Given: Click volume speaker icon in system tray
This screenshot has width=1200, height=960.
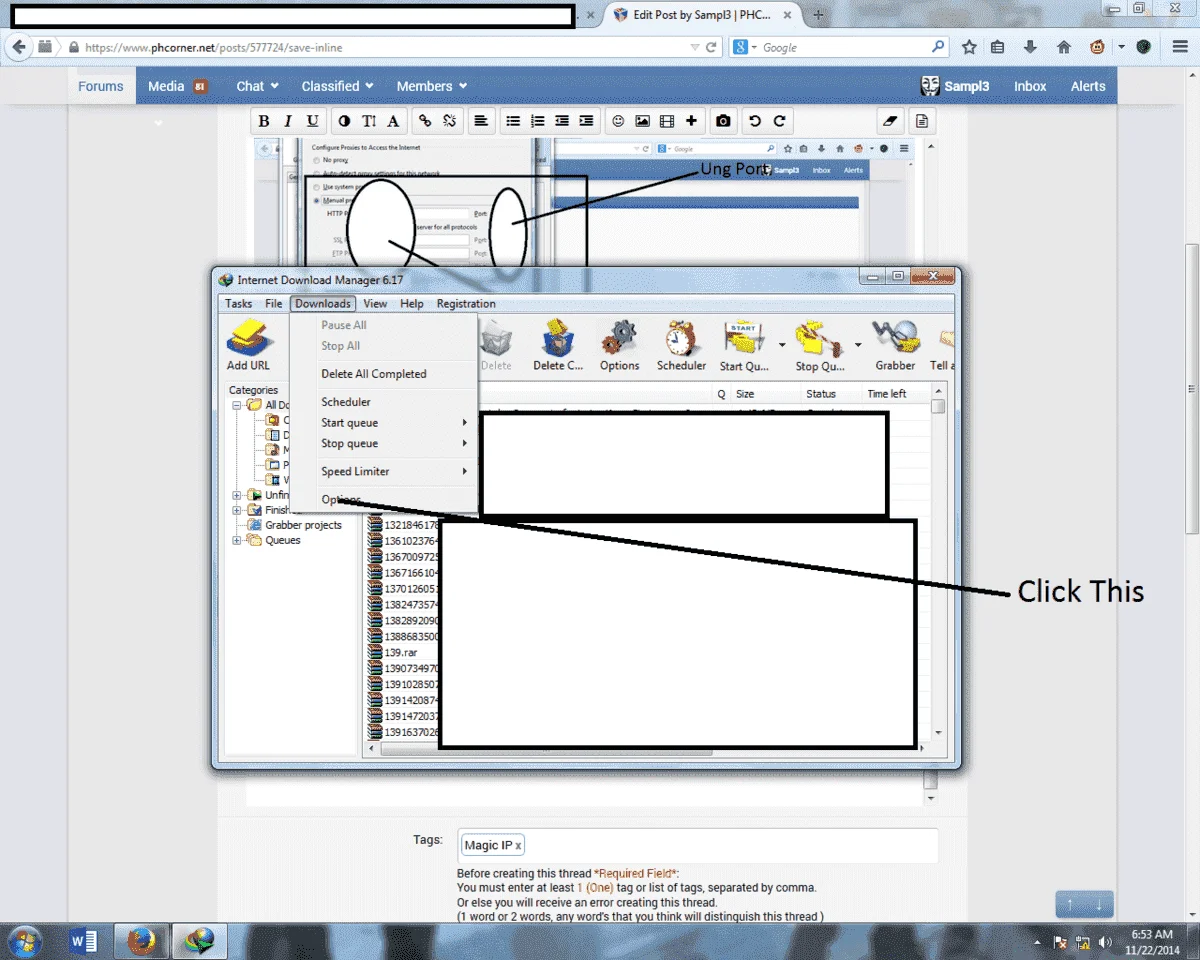Looking at the screenshot, I should 1105,942.
